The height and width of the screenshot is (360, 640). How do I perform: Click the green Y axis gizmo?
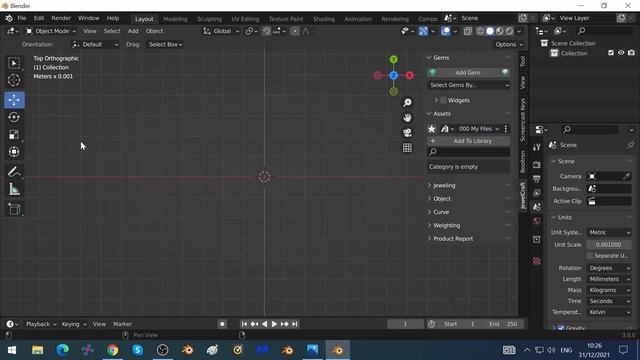(x=393, y=60)
